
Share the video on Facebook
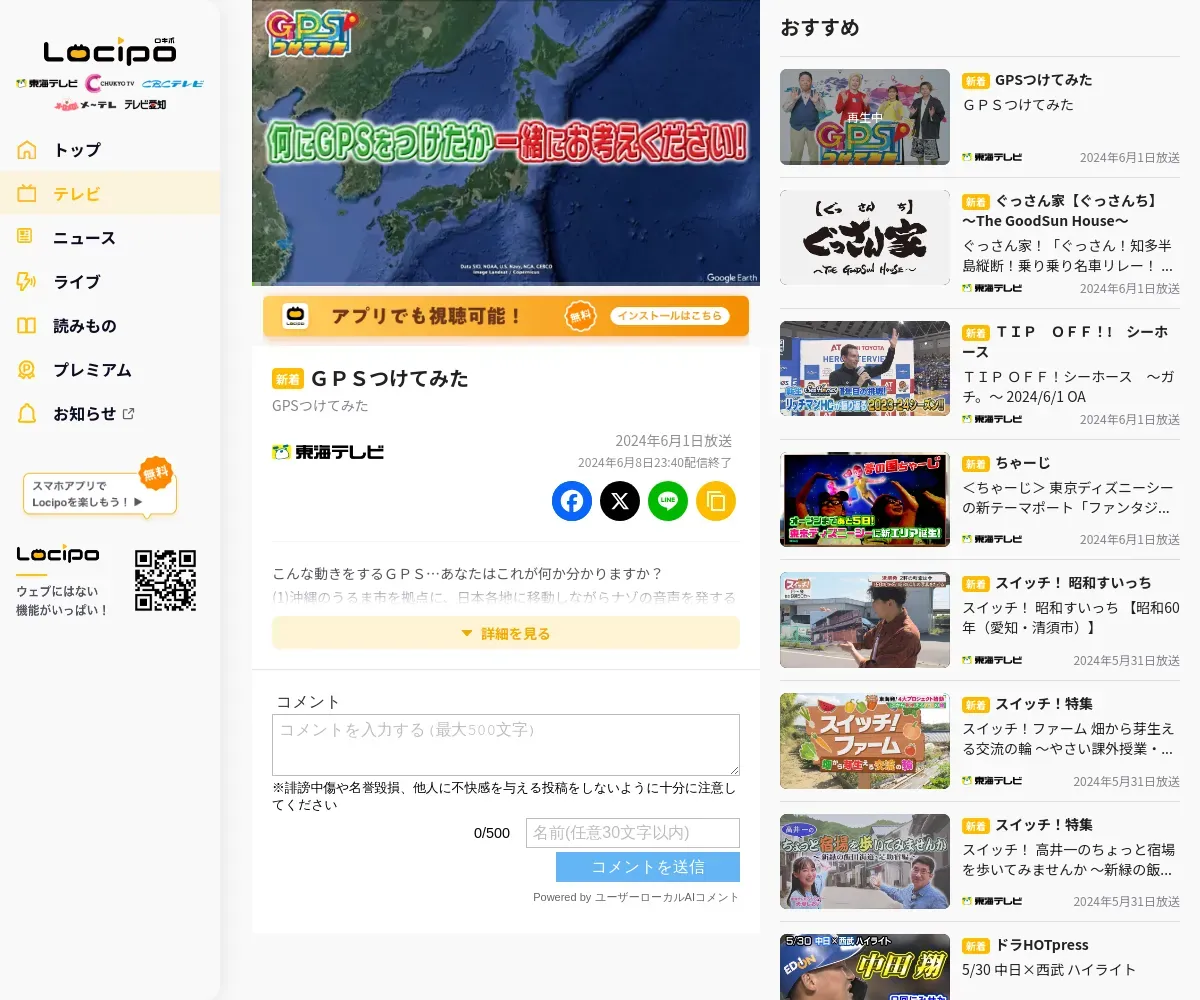(572, 501)
